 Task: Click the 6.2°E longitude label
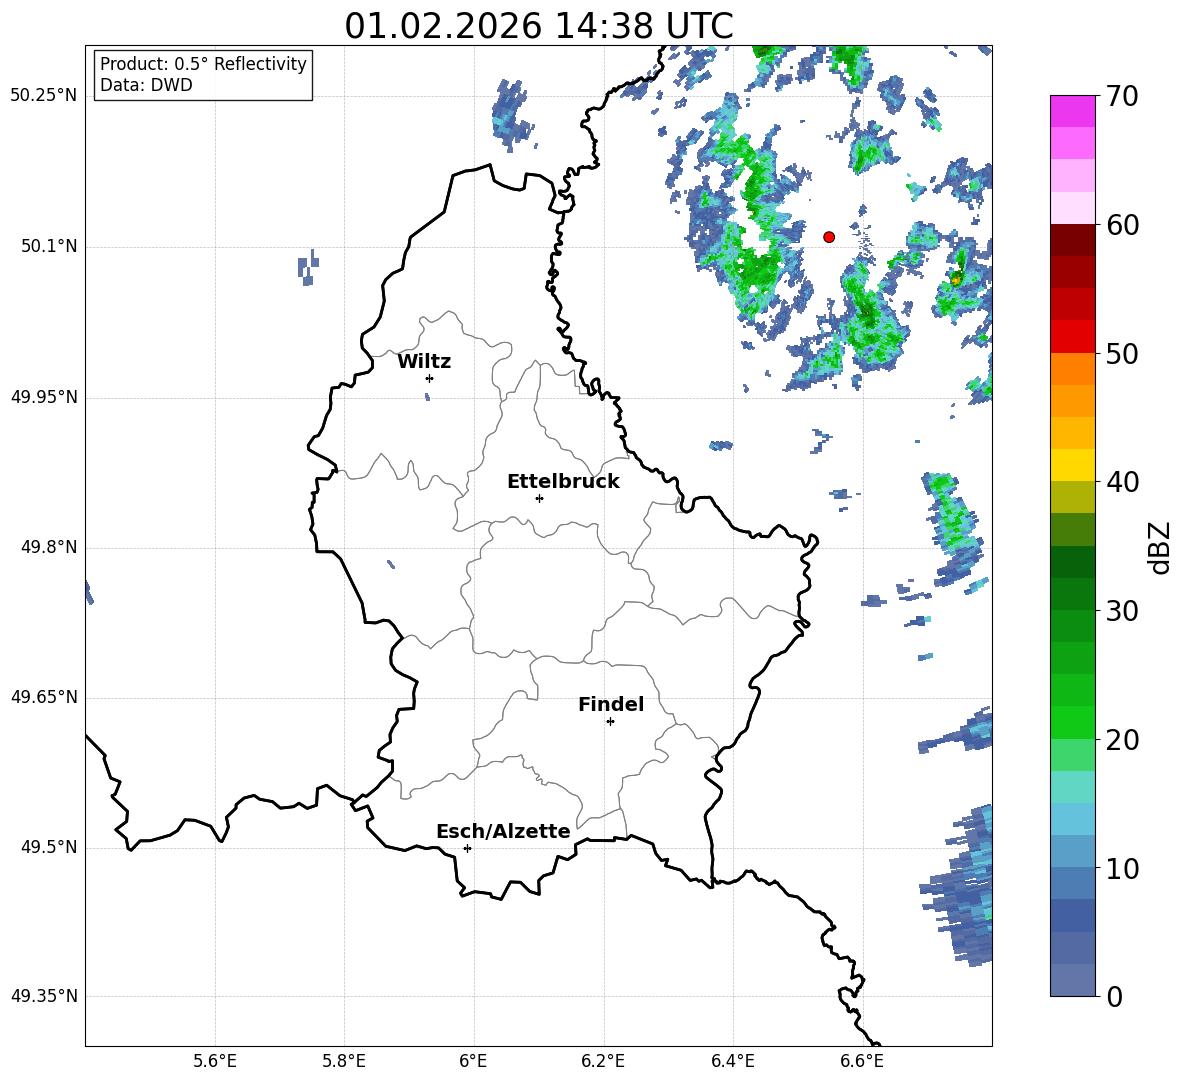point(603,1061)
